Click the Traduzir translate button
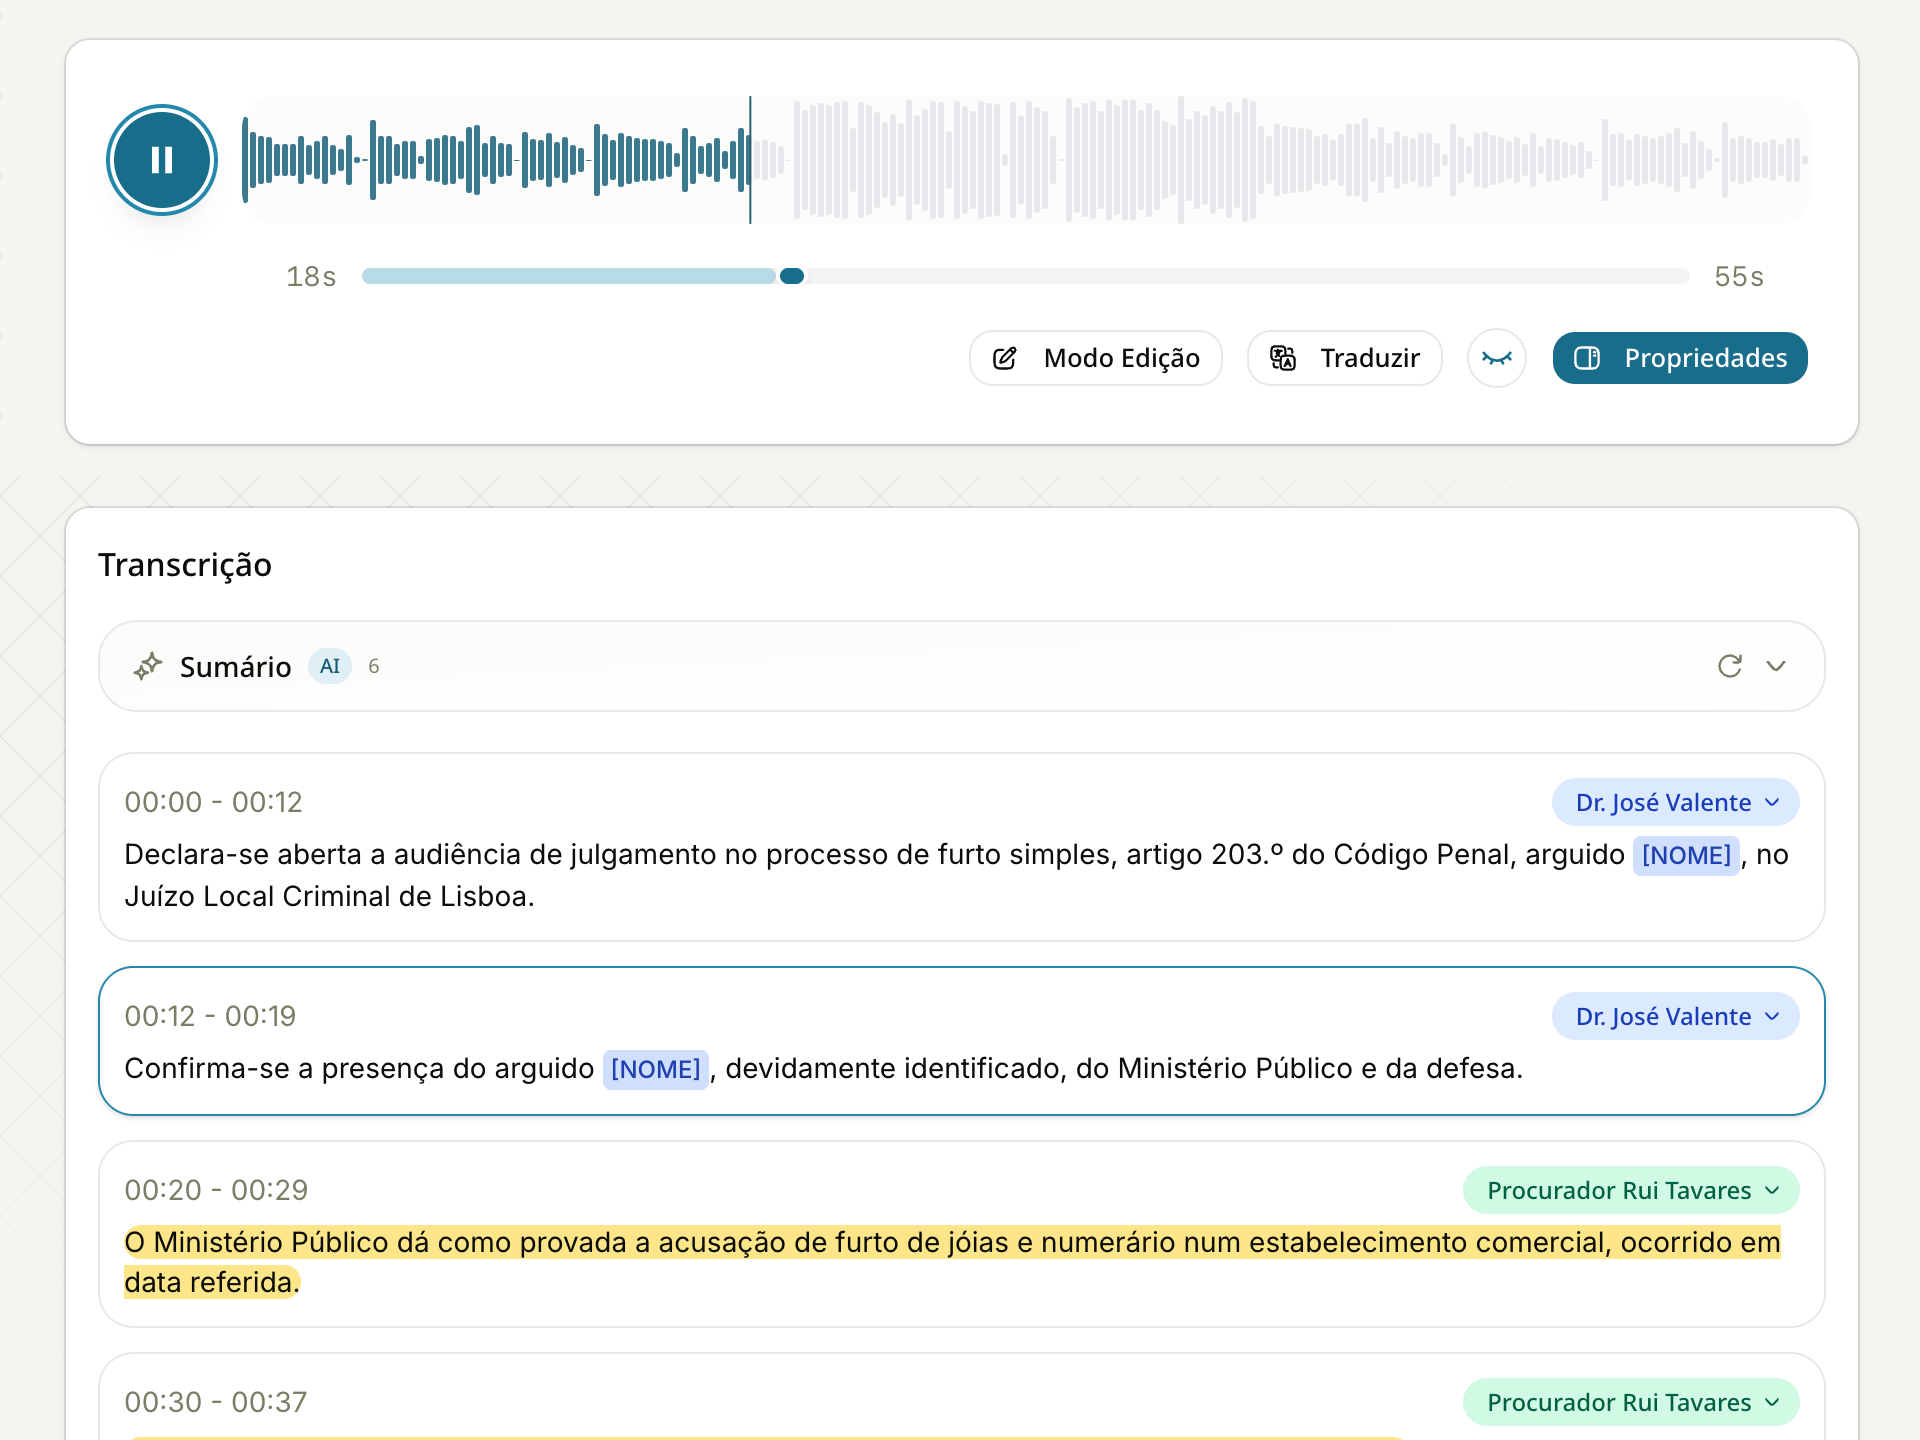This screenshot has width=1920, height=1440. pyautogui.click(x=1345, y=358)
